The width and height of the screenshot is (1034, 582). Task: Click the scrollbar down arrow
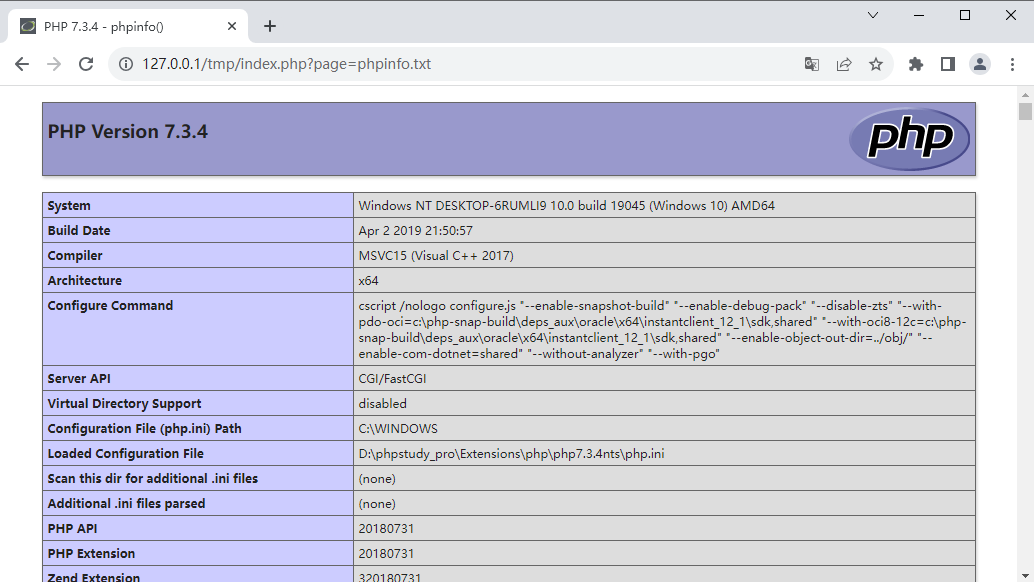[x=1025, y=576]
